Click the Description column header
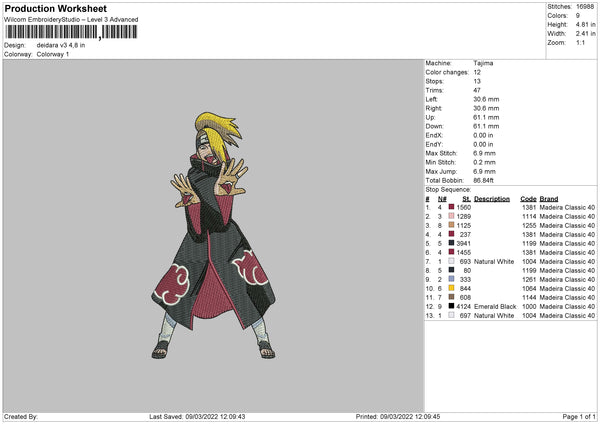The height and width of the screenshot is (424, 600). pyautogui.click(x=492, y=198)
